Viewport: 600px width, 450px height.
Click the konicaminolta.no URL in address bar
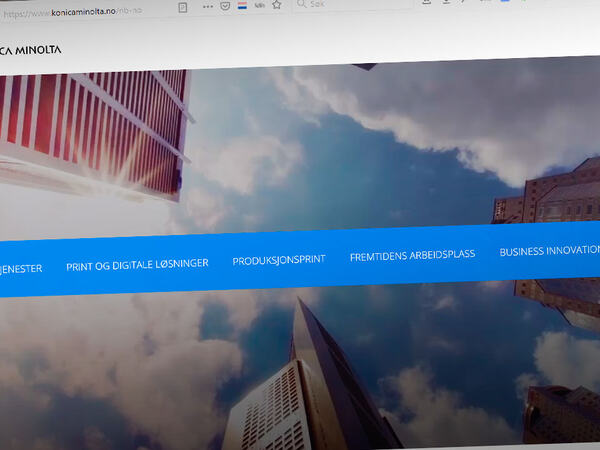point(72,12)
